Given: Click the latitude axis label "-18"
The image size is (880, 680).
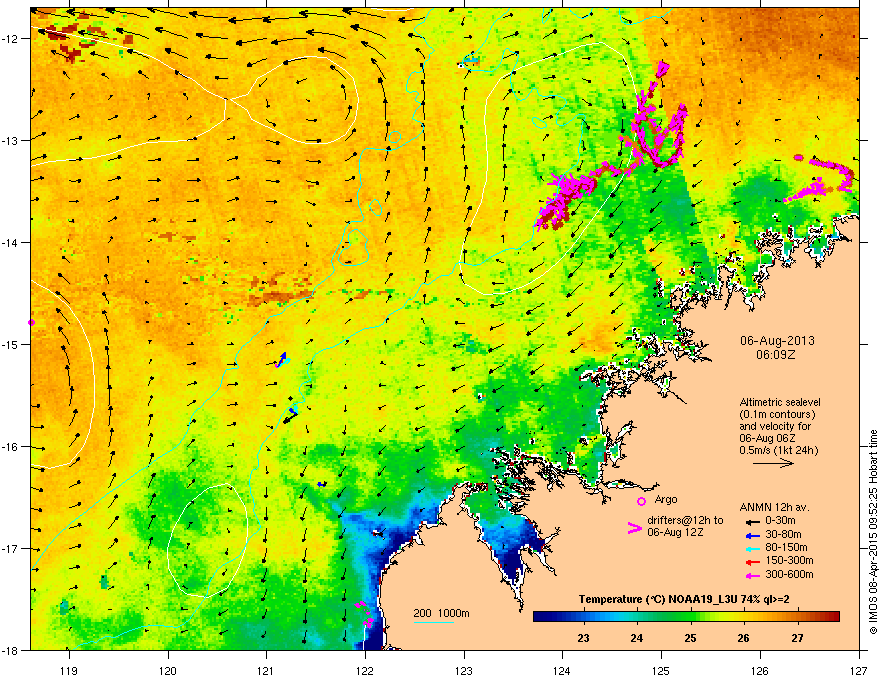Looking at the screenshot, I should point(10,650).
